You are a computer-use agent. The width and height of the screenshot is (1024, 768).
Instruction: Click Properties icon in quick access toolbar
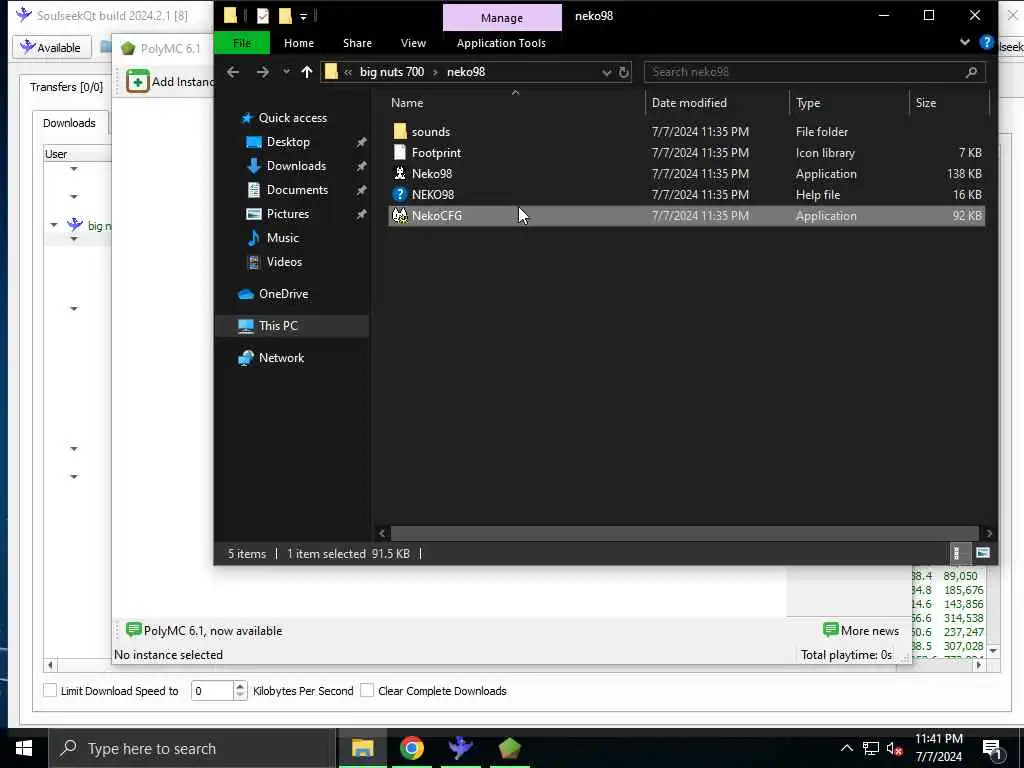[263, 16]
